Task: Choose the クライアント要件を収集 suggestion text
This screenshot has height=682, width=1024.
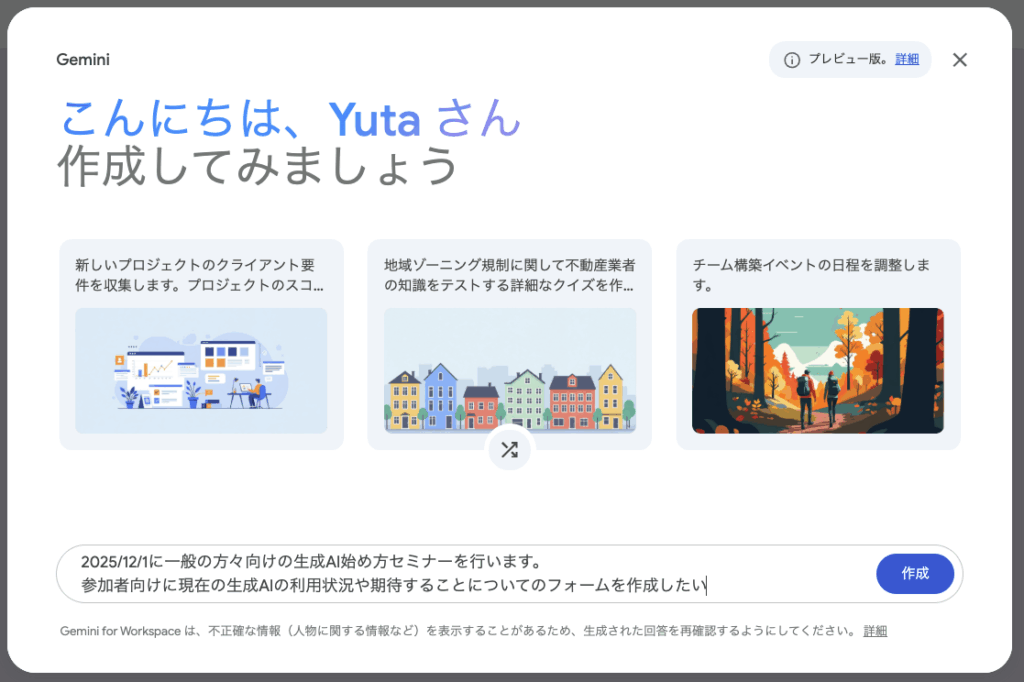Action: point(200,275)
